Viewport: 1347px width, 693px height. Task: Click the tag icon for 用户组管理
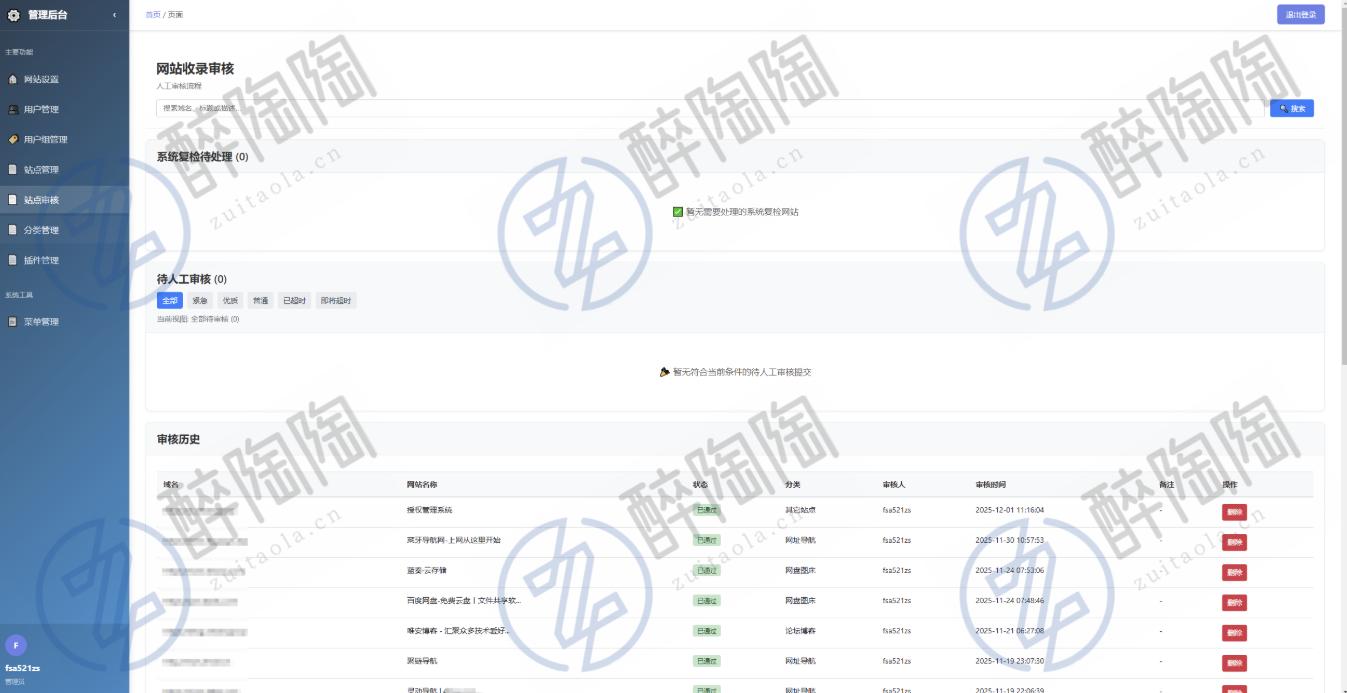13,139
